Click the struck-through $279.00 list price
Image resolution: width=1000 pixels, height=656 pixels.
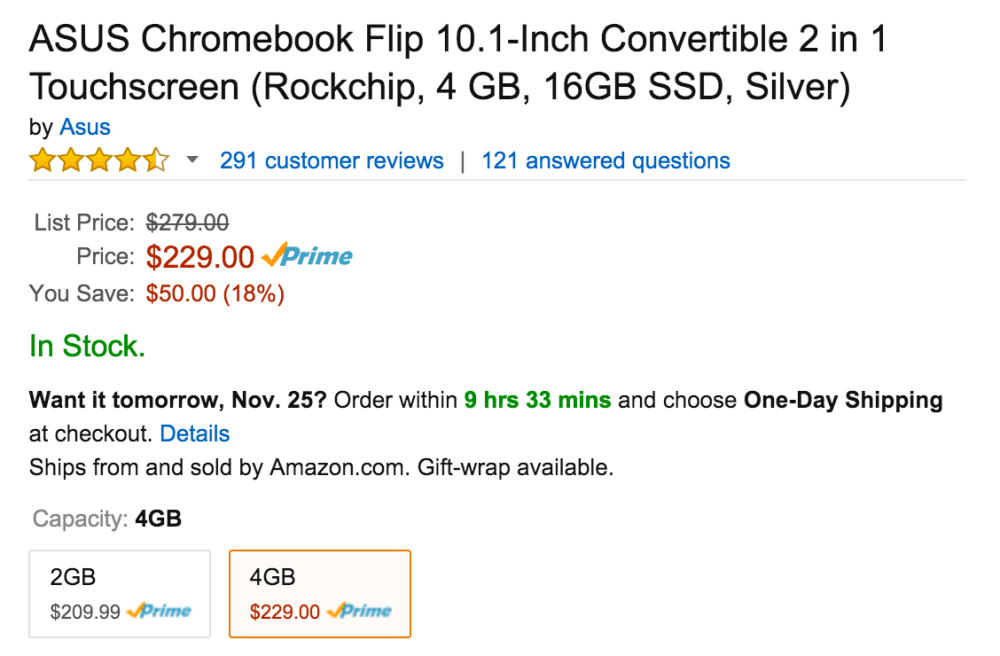(x=187, y=222)
